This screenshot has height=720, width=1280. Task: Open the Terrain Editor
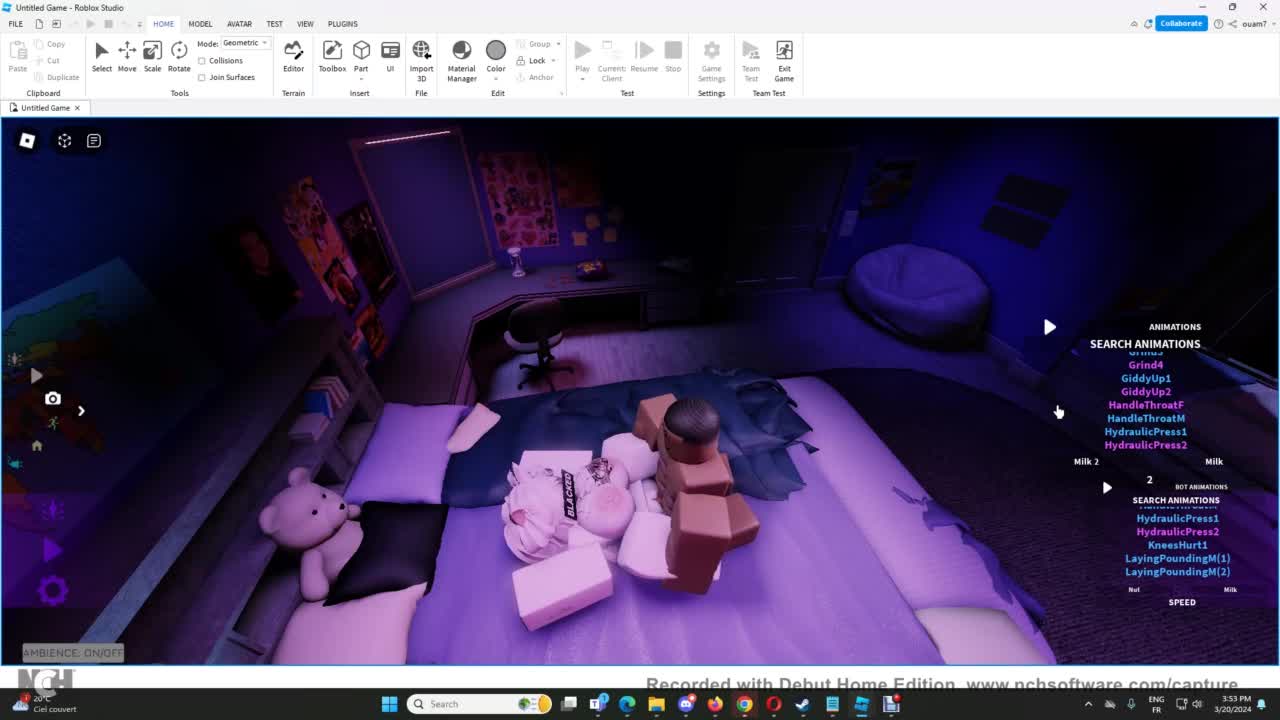(293, 56)
